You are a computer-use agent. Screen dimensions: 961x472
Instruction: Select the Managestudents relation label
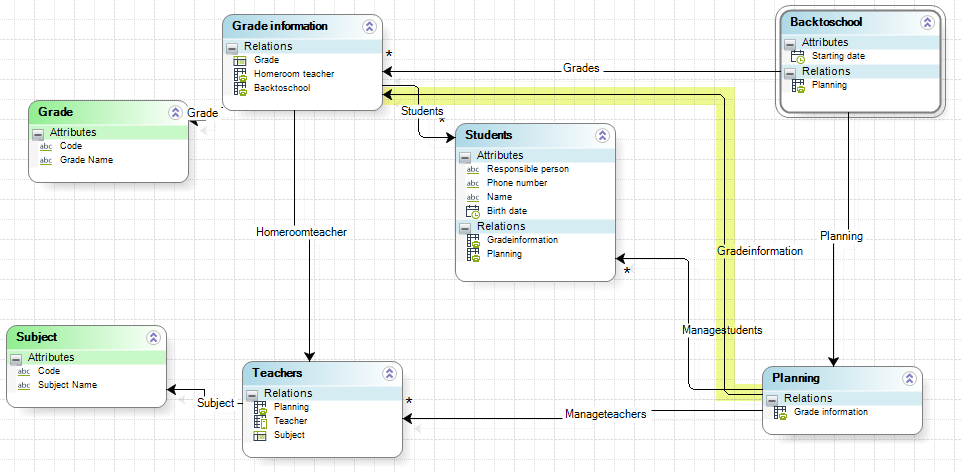(722, 330)
